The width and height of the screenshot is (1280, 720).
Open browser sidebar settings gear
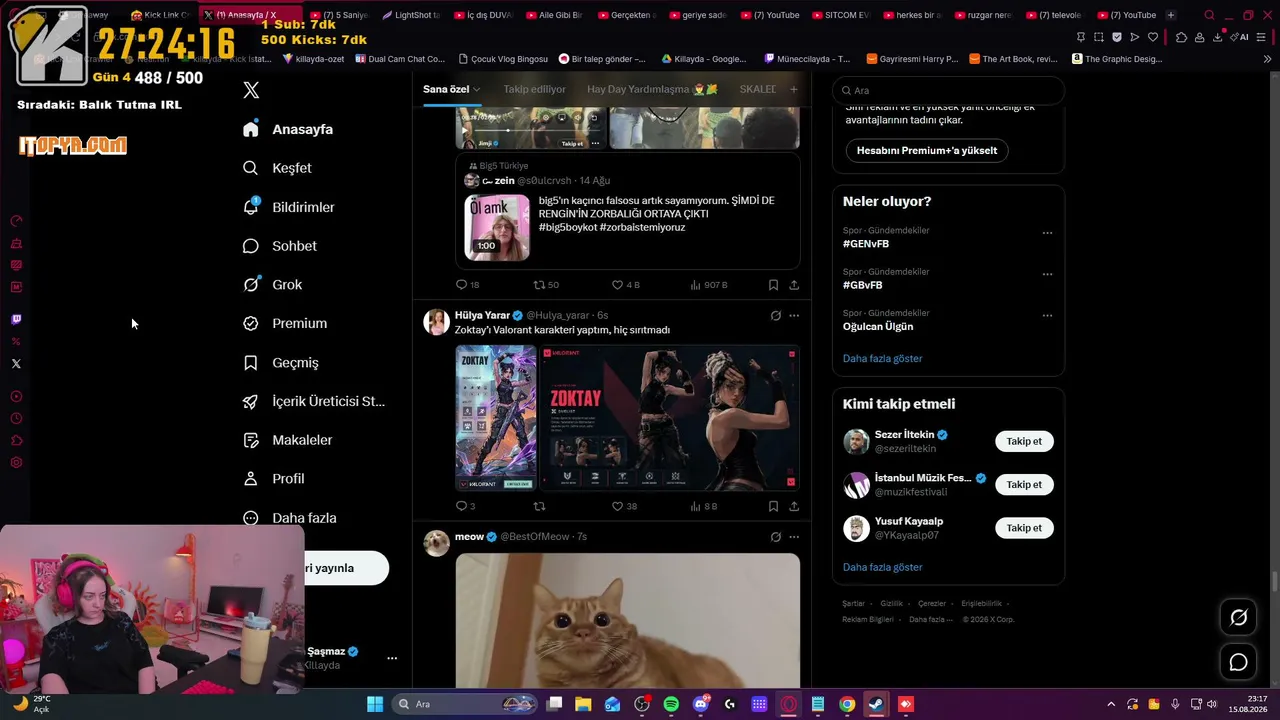coord(16,463)
